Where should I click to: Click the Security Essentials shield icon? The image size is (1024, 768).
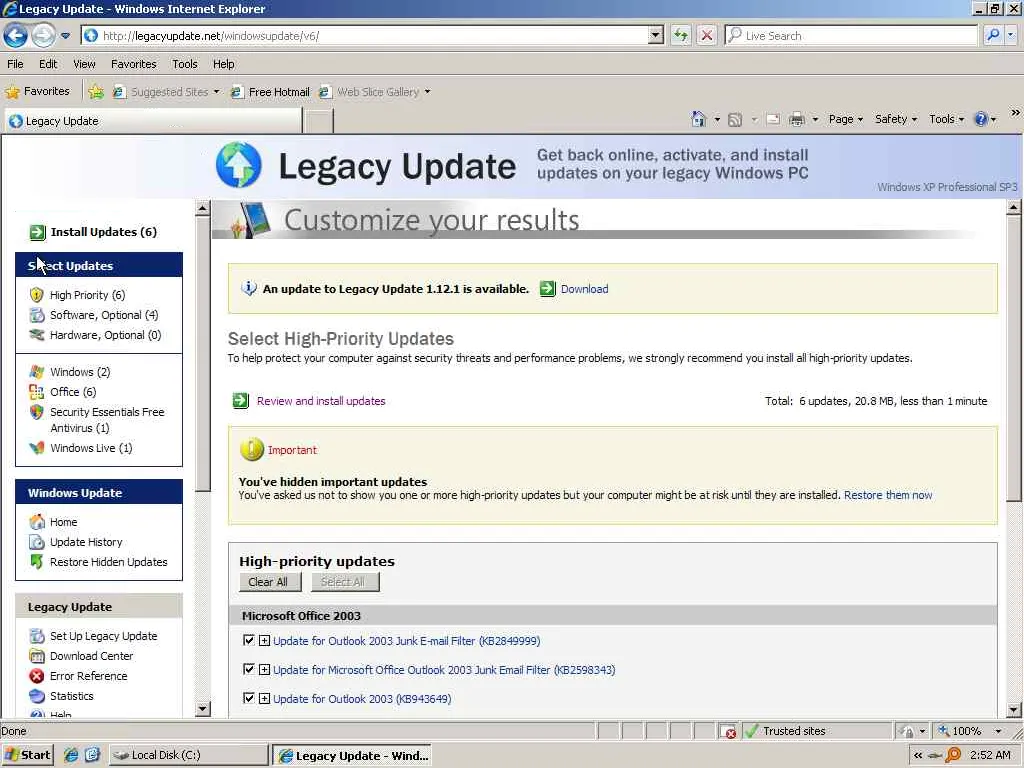(x=37, y=412)
